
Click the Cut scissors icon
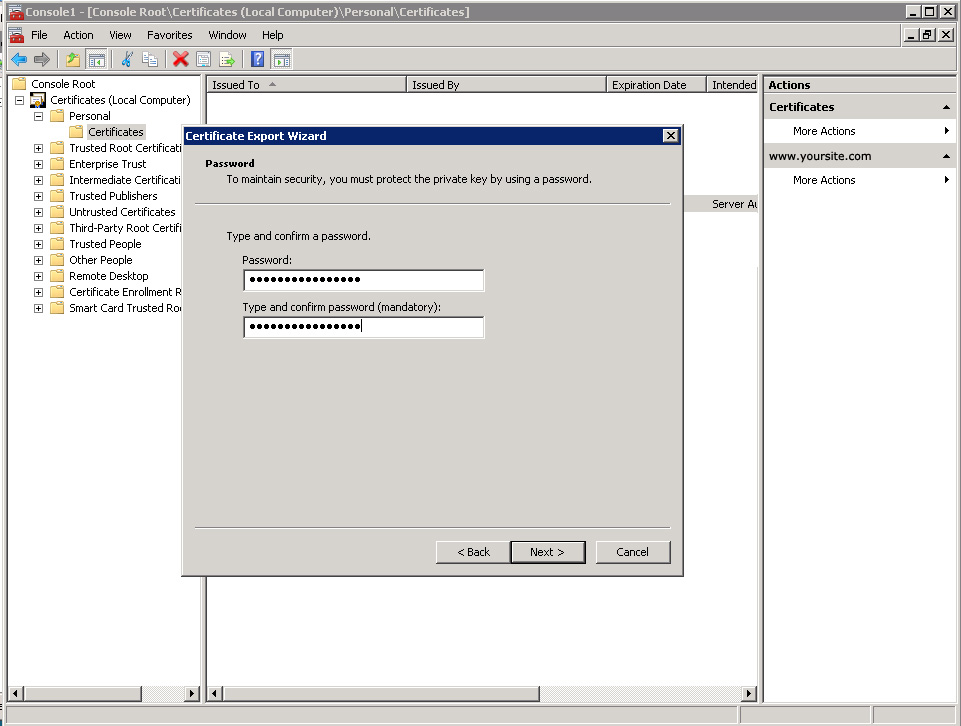pos(127,59)
